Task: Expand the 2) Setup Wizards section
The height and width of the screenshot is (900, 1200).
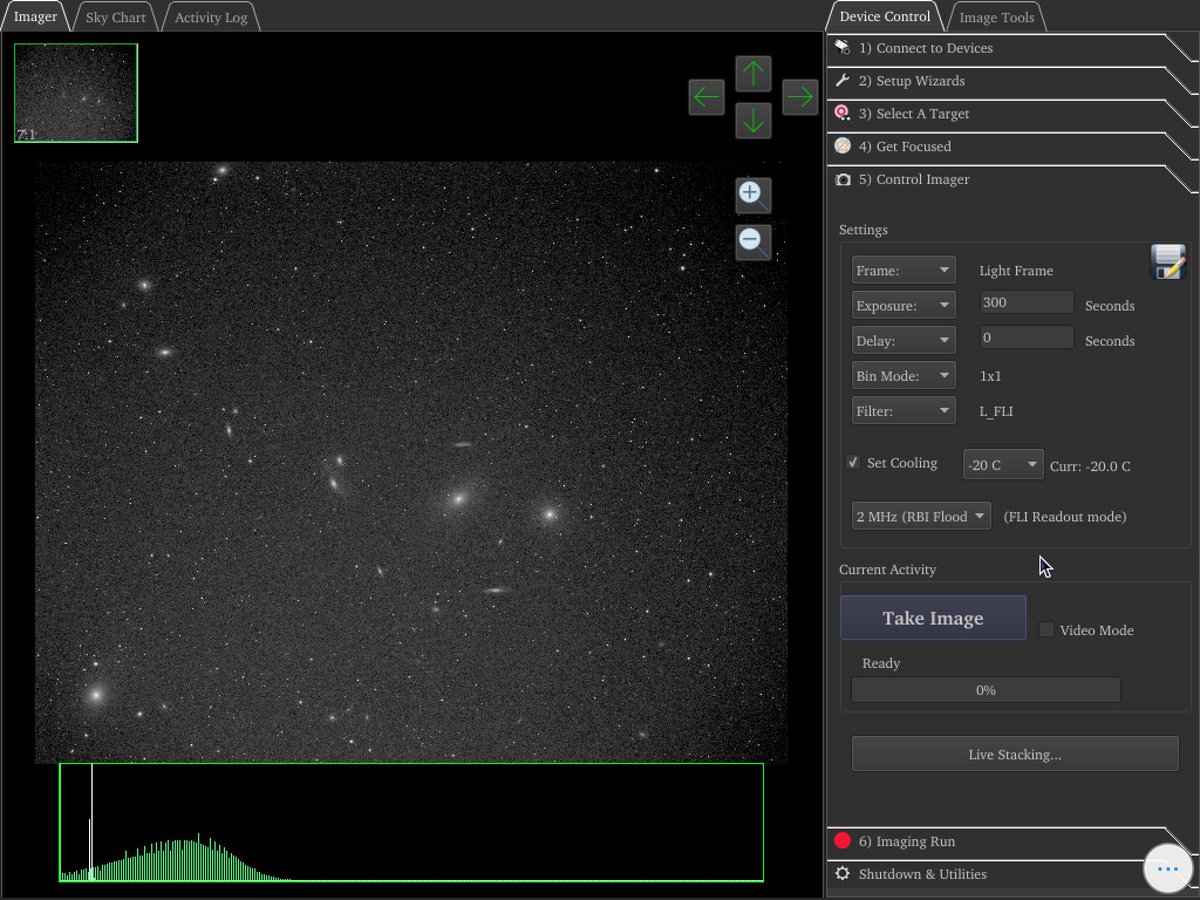Action: [x=1010, y=81]
